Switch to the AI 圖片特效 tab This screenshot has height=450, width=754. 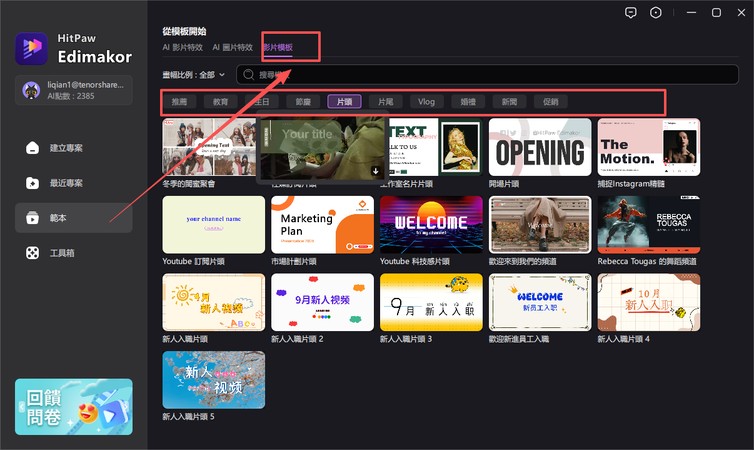(233, 47)
